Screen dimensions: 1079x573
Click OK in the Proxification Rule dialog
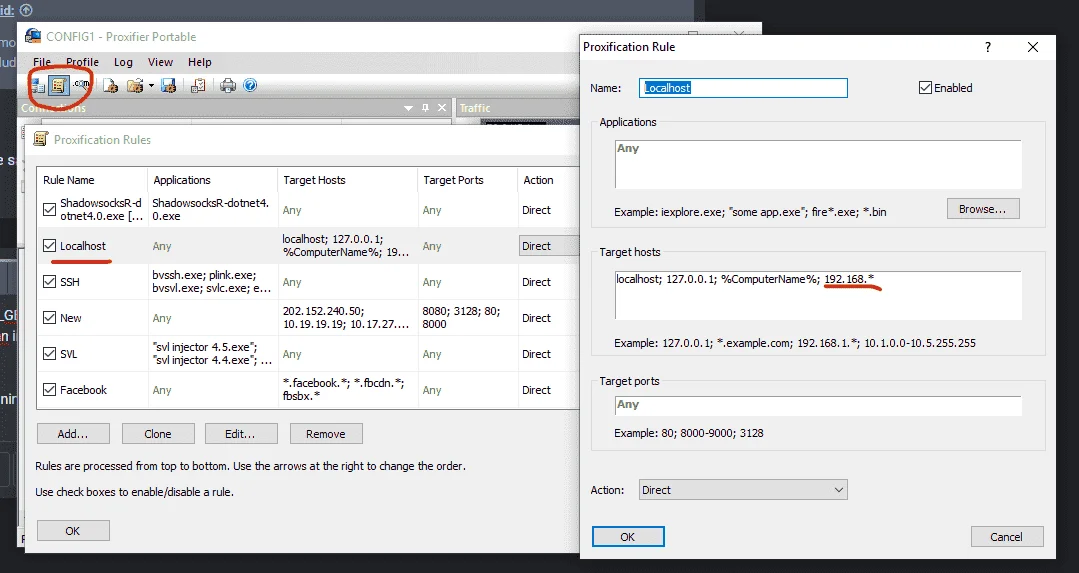coord(628,537)
